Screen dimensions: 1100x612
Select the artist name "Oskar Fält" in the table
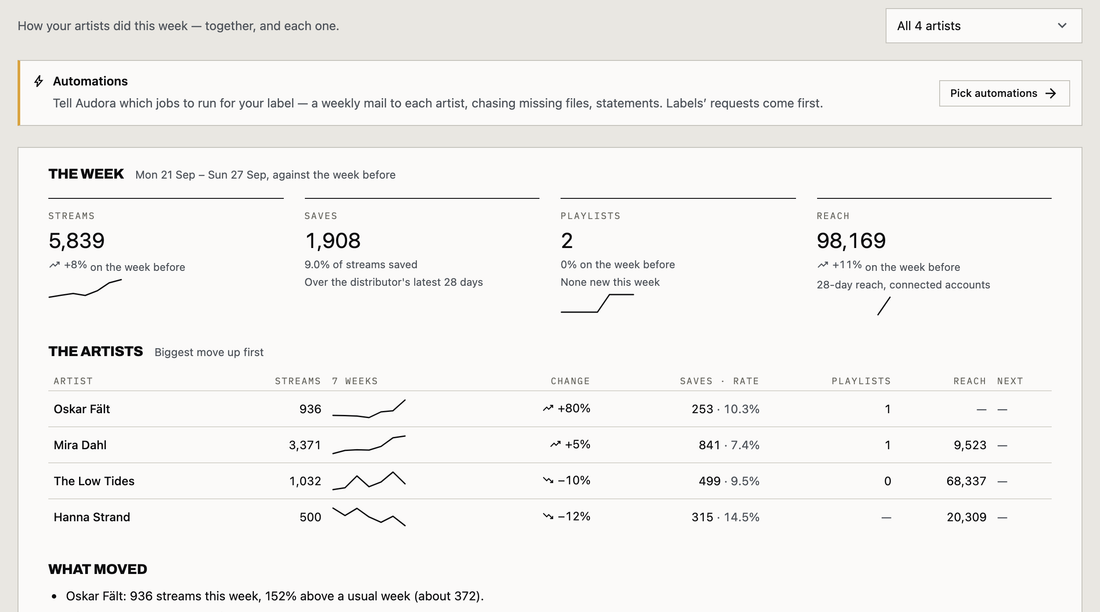(82, 409)
